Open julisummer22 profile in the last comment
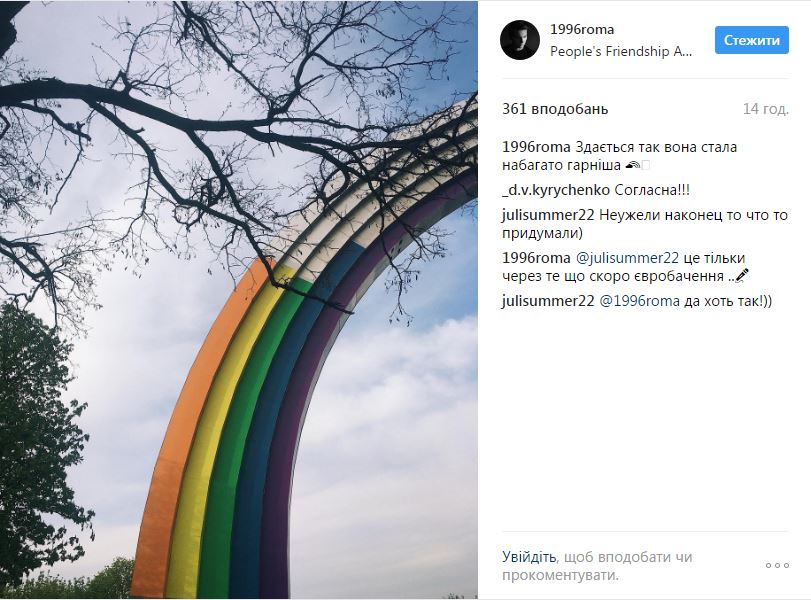Screen dimensions: 811x600 coord(548,301)
